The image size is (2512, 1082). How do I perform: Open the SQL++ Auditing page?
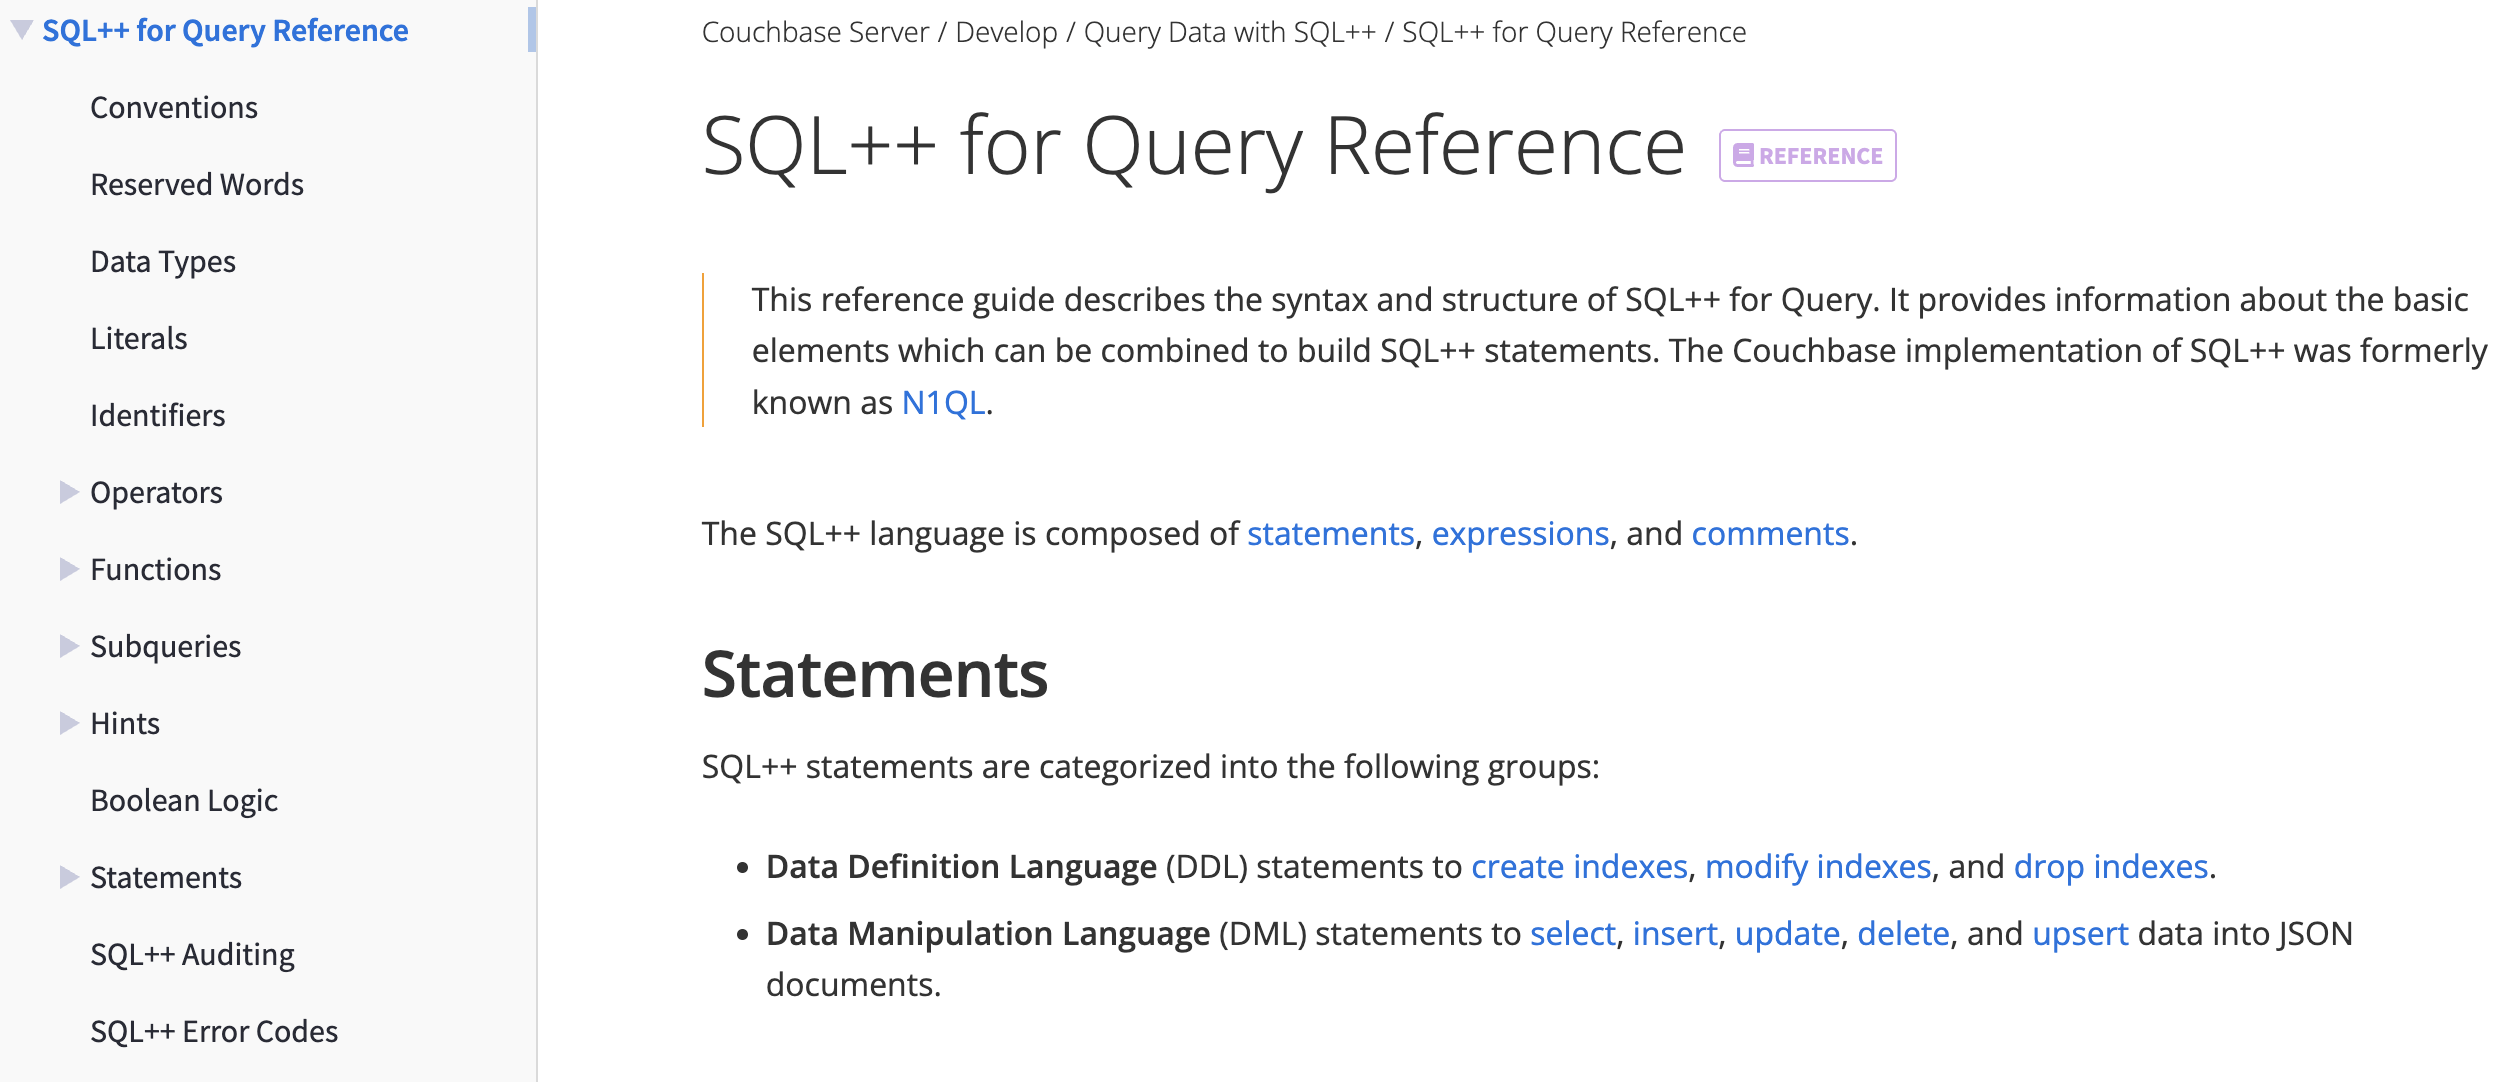(x=193, y=955)
